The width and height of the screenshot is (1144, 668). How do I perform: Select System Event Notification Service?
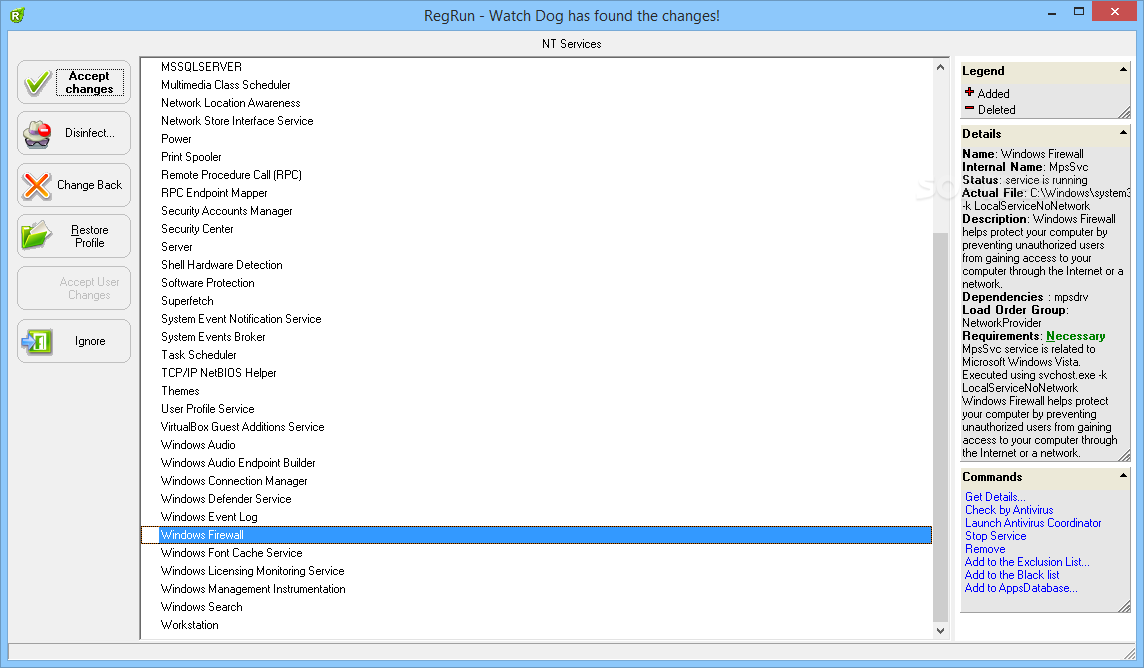coord(241,319)
